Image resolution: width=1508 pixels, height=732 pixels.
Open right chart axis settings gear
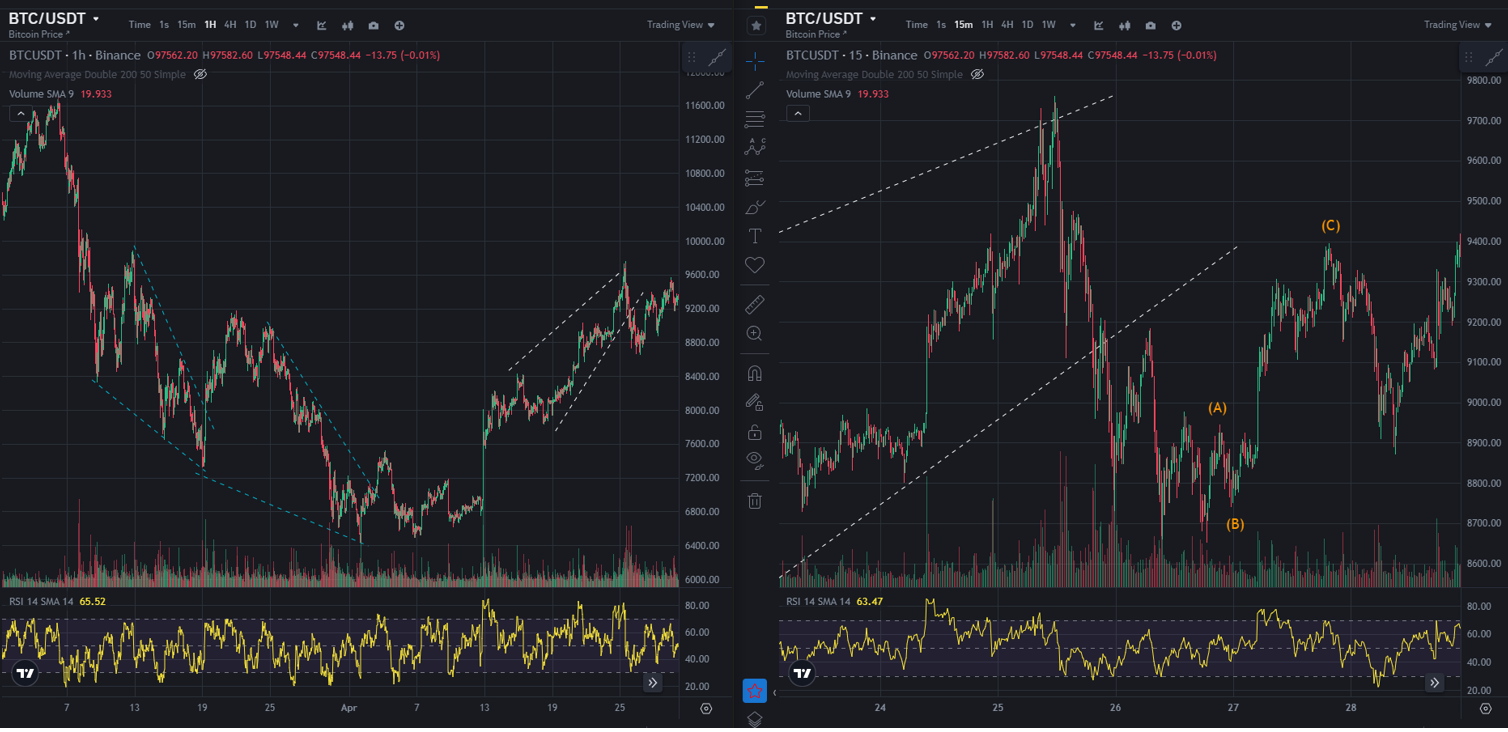1484,708
